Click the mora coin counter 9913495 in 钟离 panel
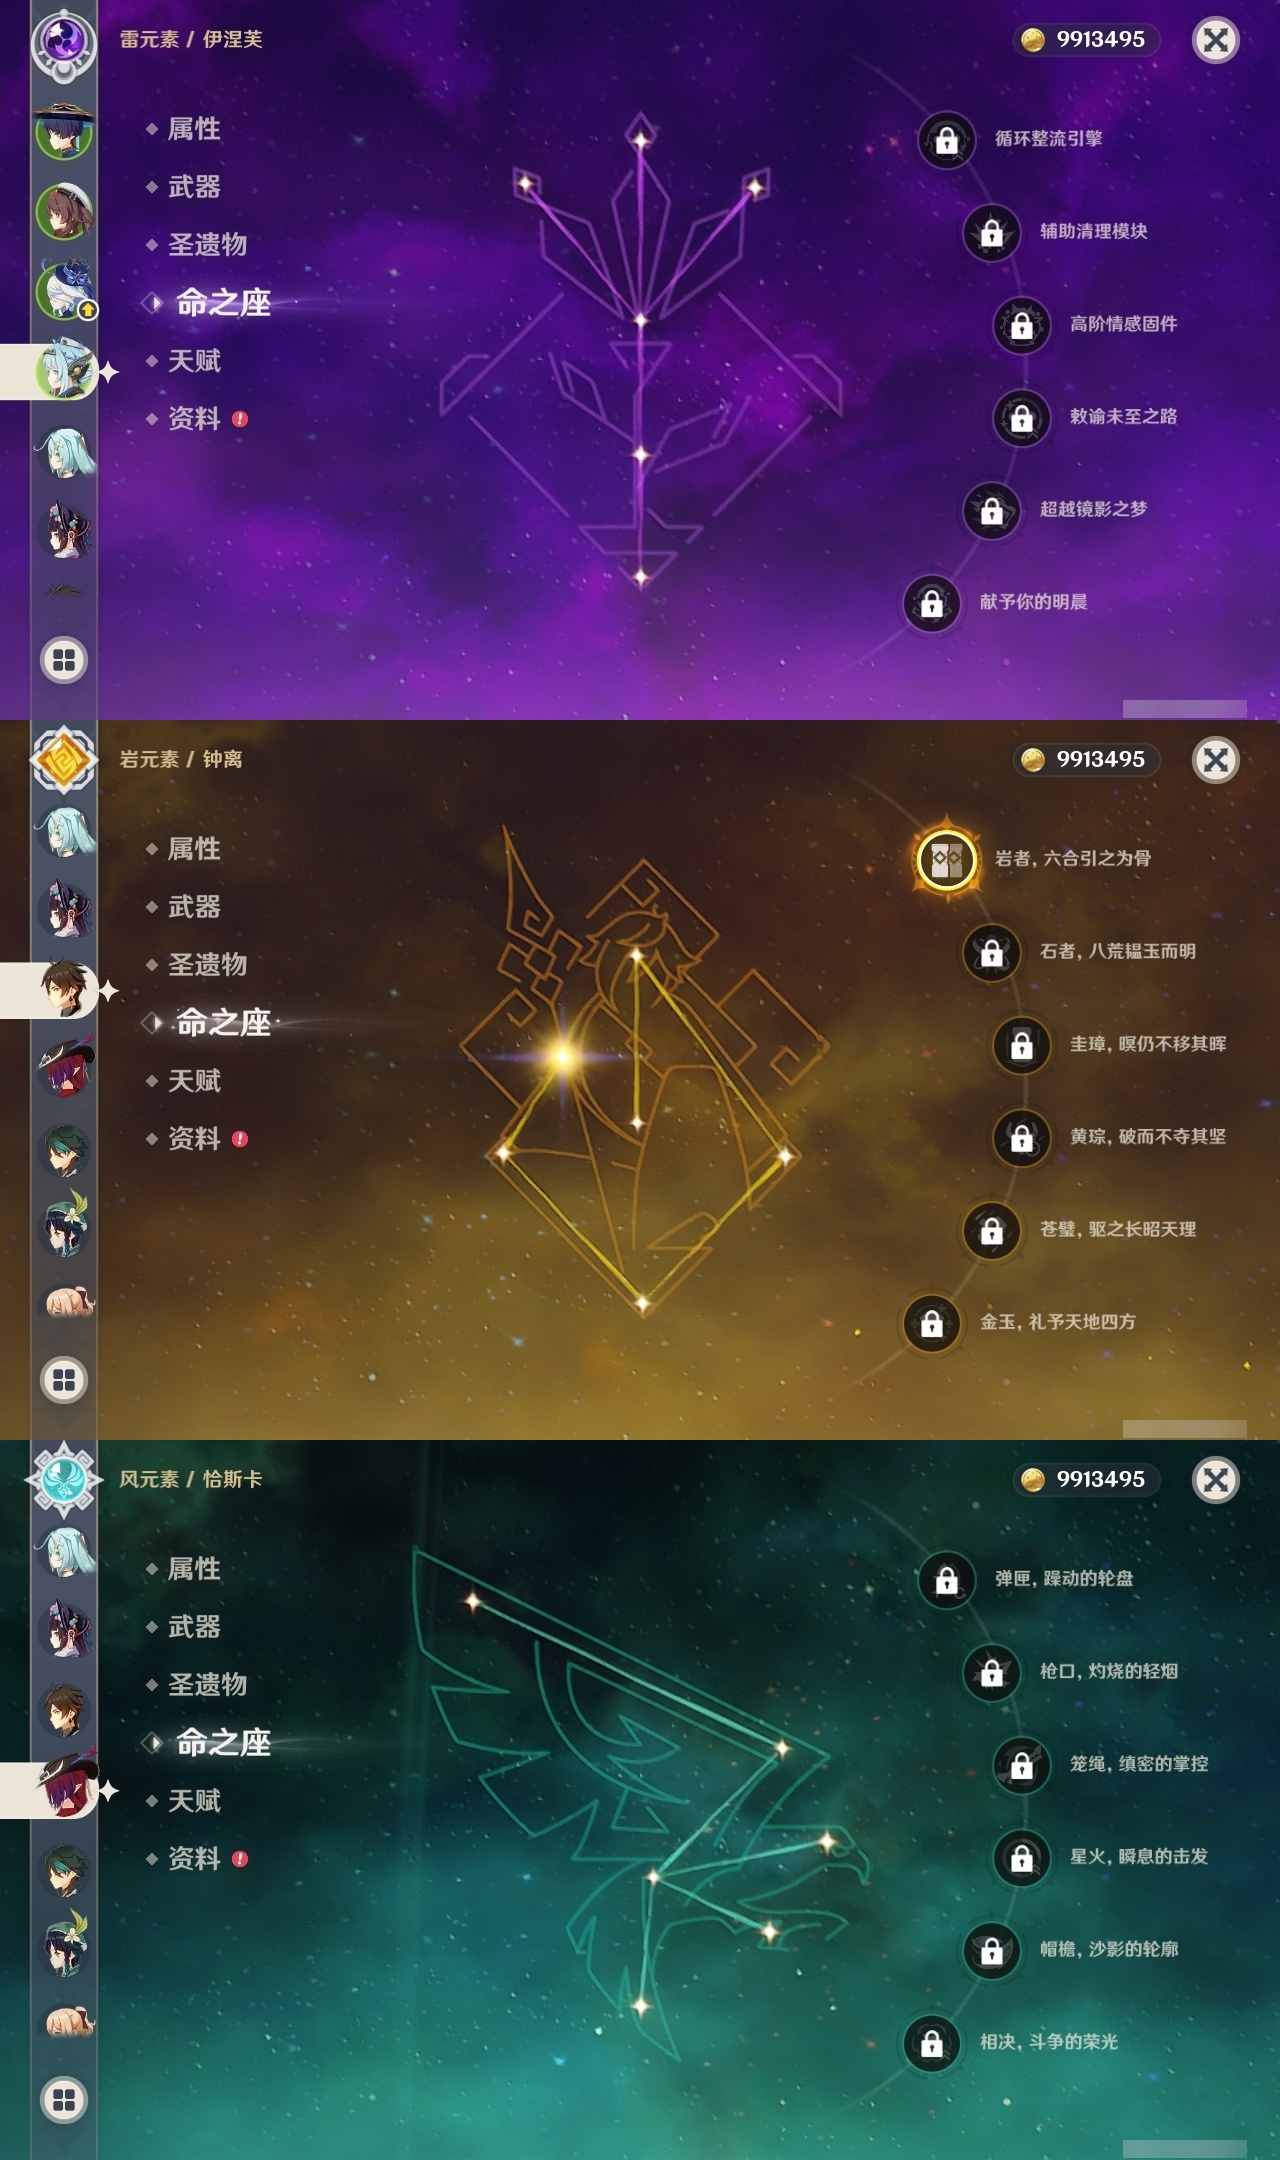1280x2160 pixels. 1086,759
